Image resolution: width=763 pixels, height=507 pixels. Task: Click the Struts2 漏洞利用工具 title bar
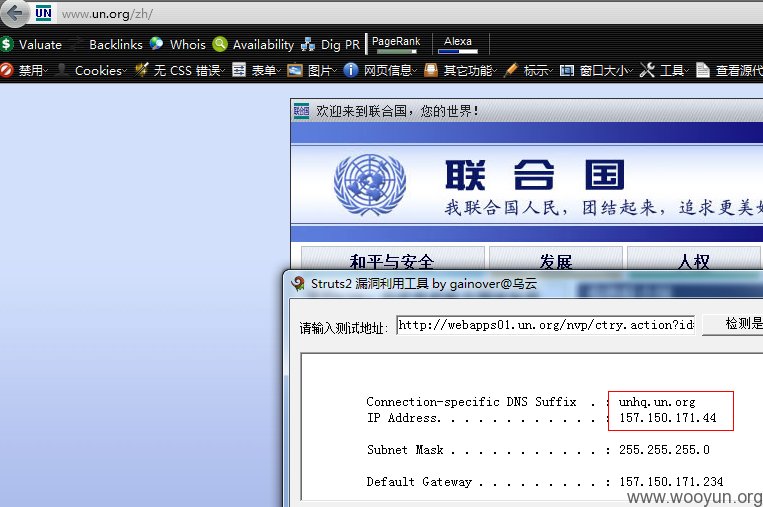pos(423,284)
